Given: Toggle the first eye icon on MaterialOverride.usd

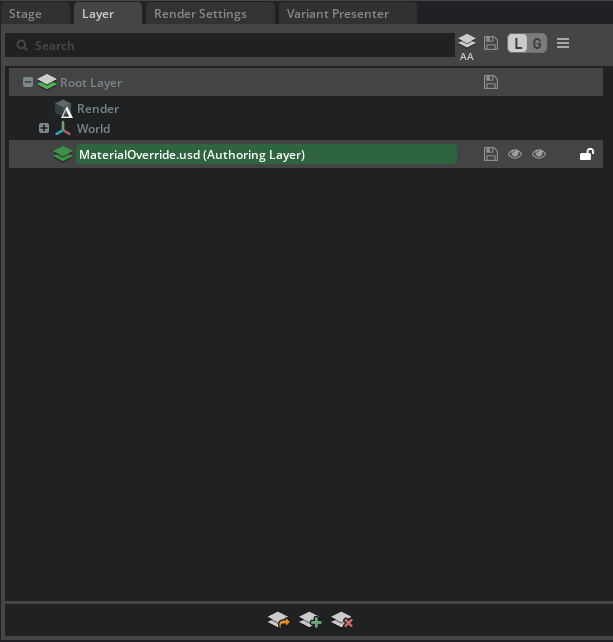Looking at the screenshot, I should pos(515,154).
